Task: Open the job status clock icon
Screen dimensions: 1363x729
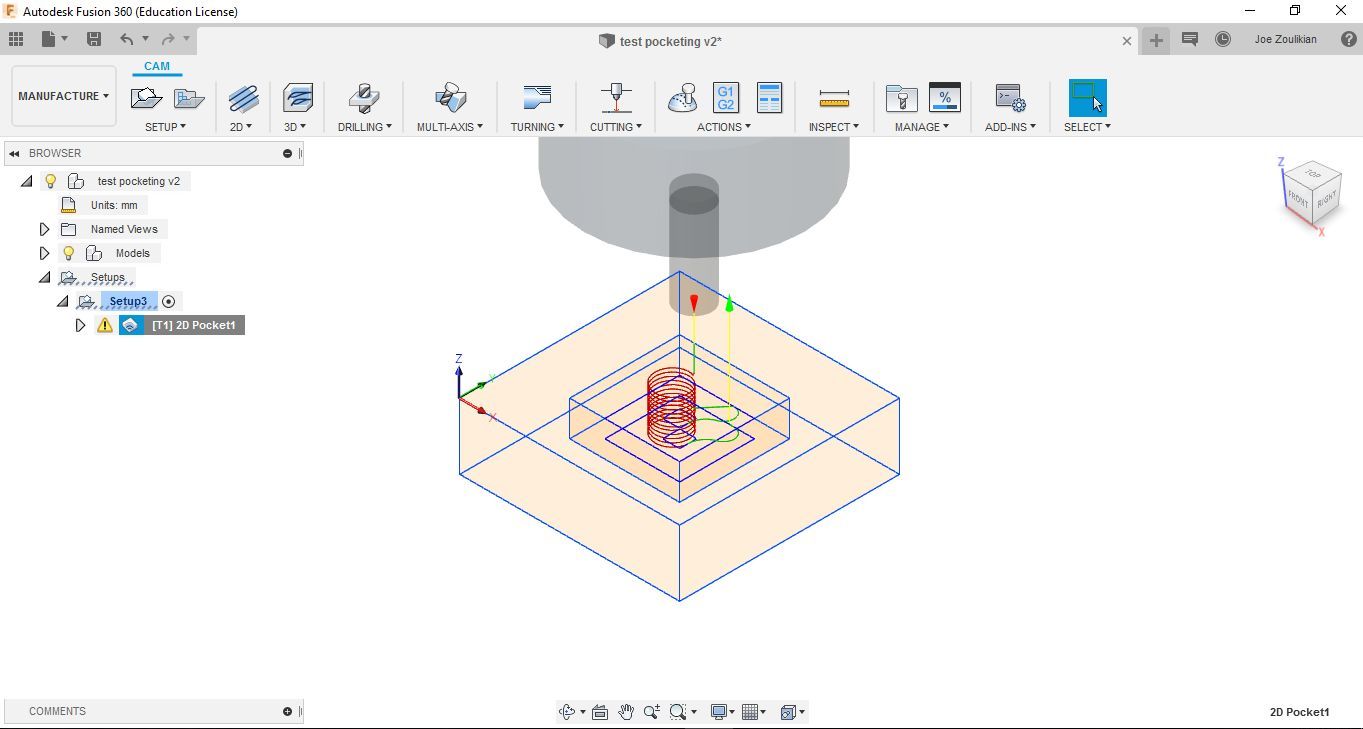Action: point(1223,39)
